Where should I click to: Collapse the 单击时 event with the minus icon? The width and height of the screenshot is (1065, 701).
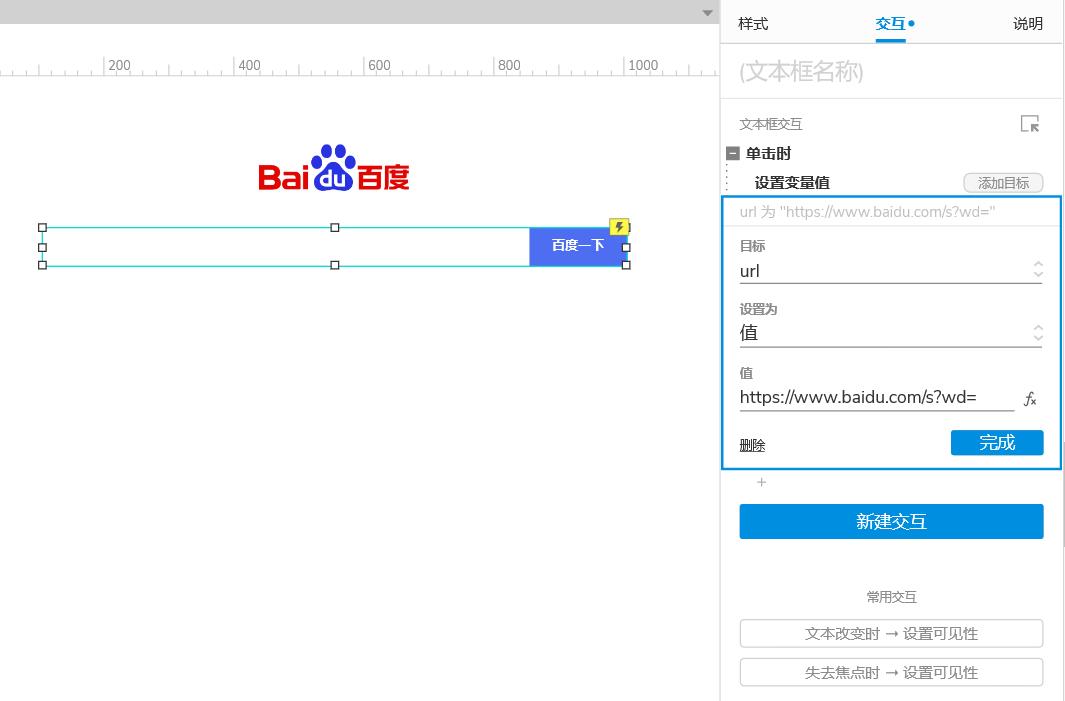(x=732, y=154)
